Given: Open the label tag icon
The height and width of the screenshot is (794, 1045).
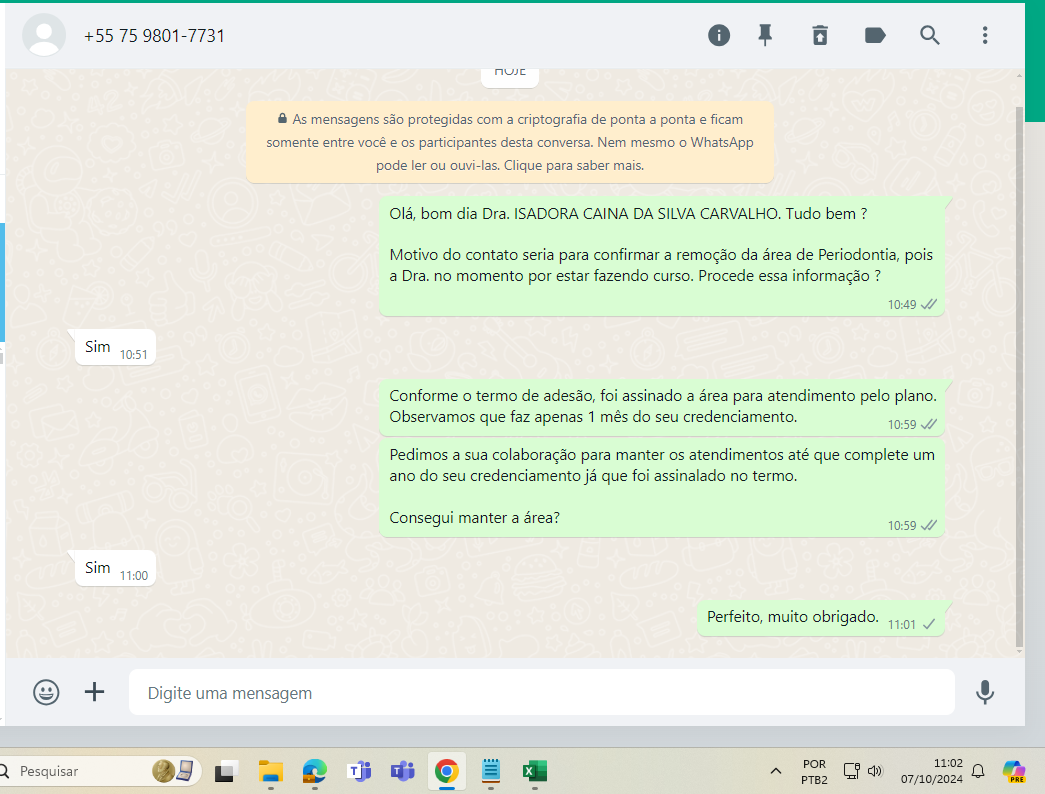Looking at the screenshot, I should [x=875, y=35].
